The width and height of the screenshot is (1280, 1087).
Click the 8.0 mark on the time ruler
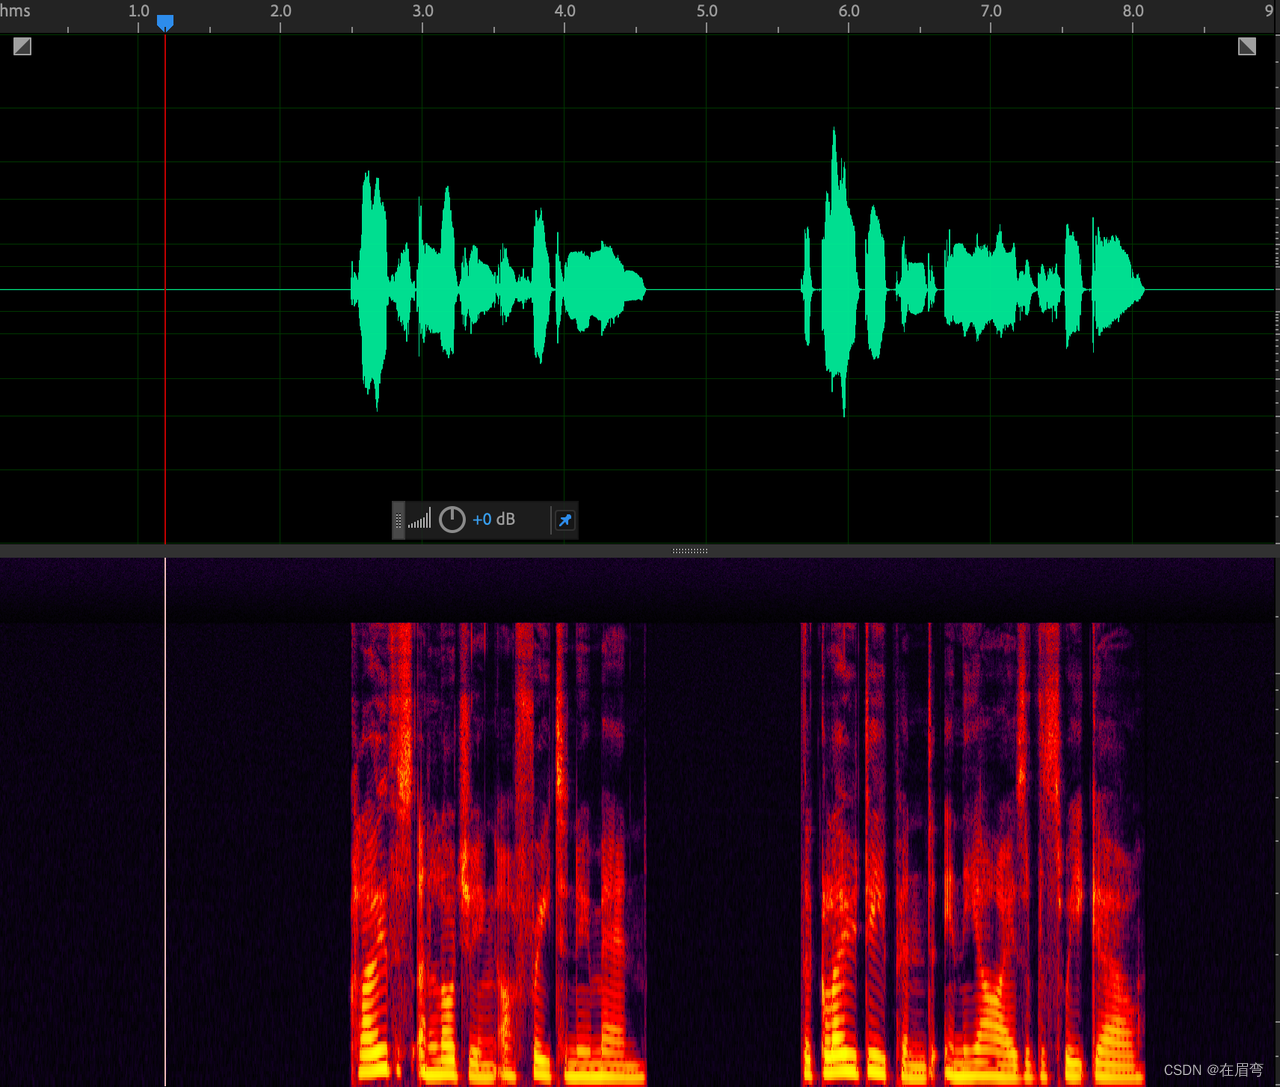click(x=1133, y=11)
